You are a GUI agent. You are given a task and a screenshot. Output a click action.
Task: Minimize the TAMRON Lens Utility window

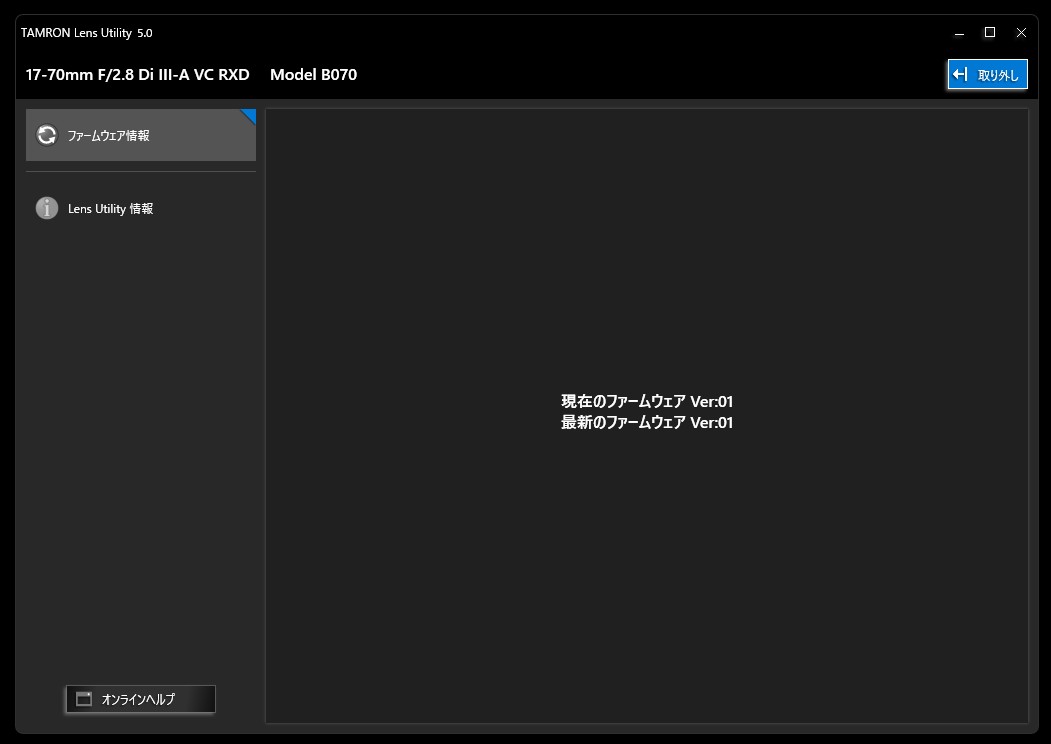pos(959,33)
